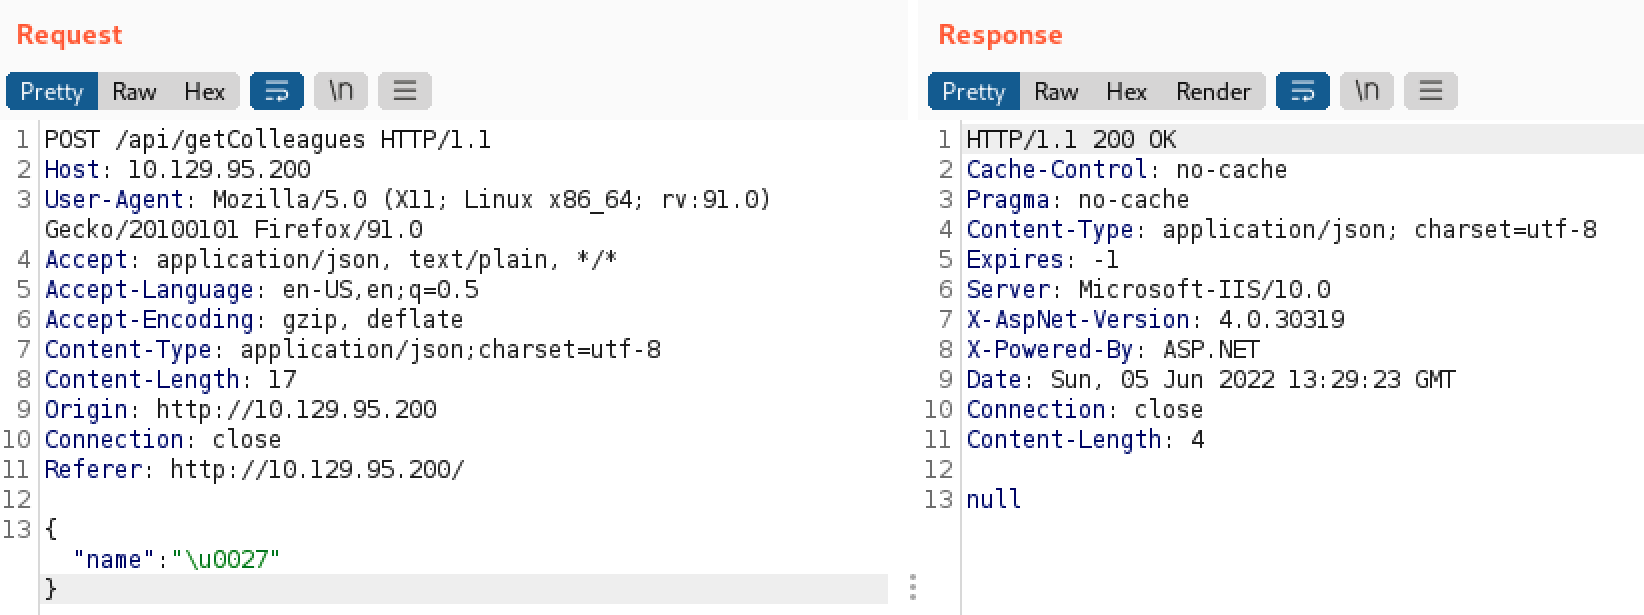
Task: Toggle show non-printable characters in Response panel
Action: pos(1367,91)
